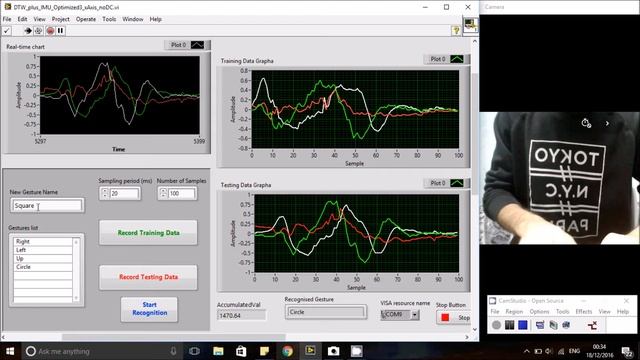This screenshot has width=640, height=360.
Task: Click the red Stop button
Action: [x=453, y=317]
